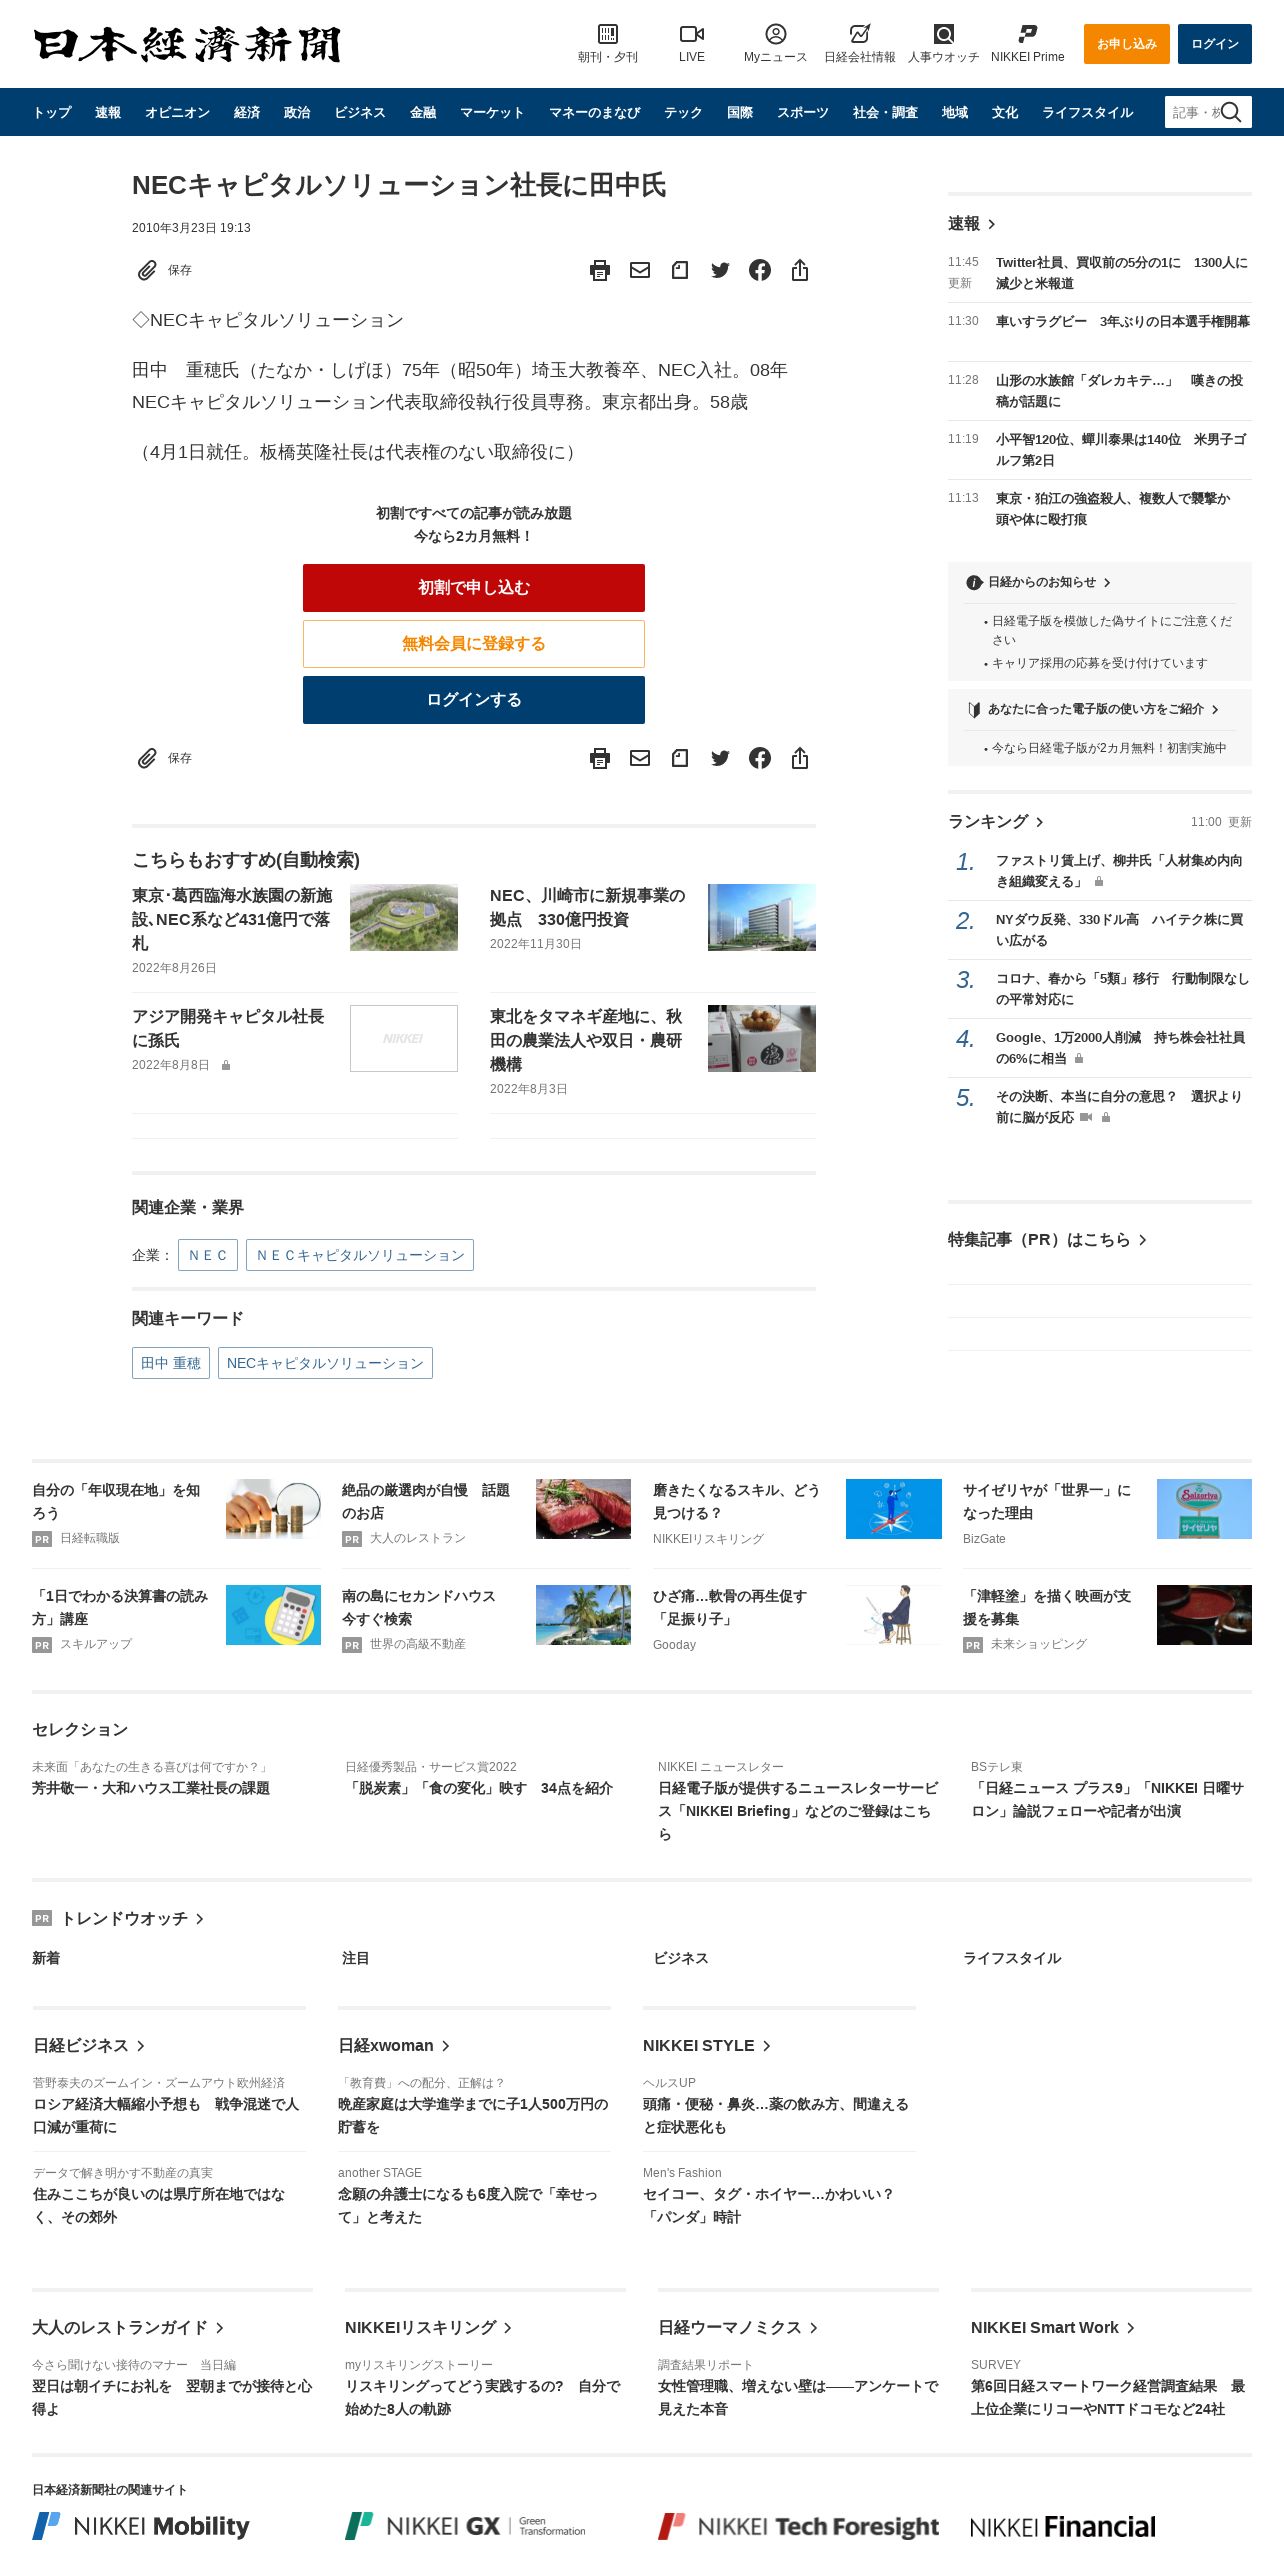The image size is (1284, 2568).
Task: Select the テック nav item
Action: pyautogui.click(x=683, y=112)
